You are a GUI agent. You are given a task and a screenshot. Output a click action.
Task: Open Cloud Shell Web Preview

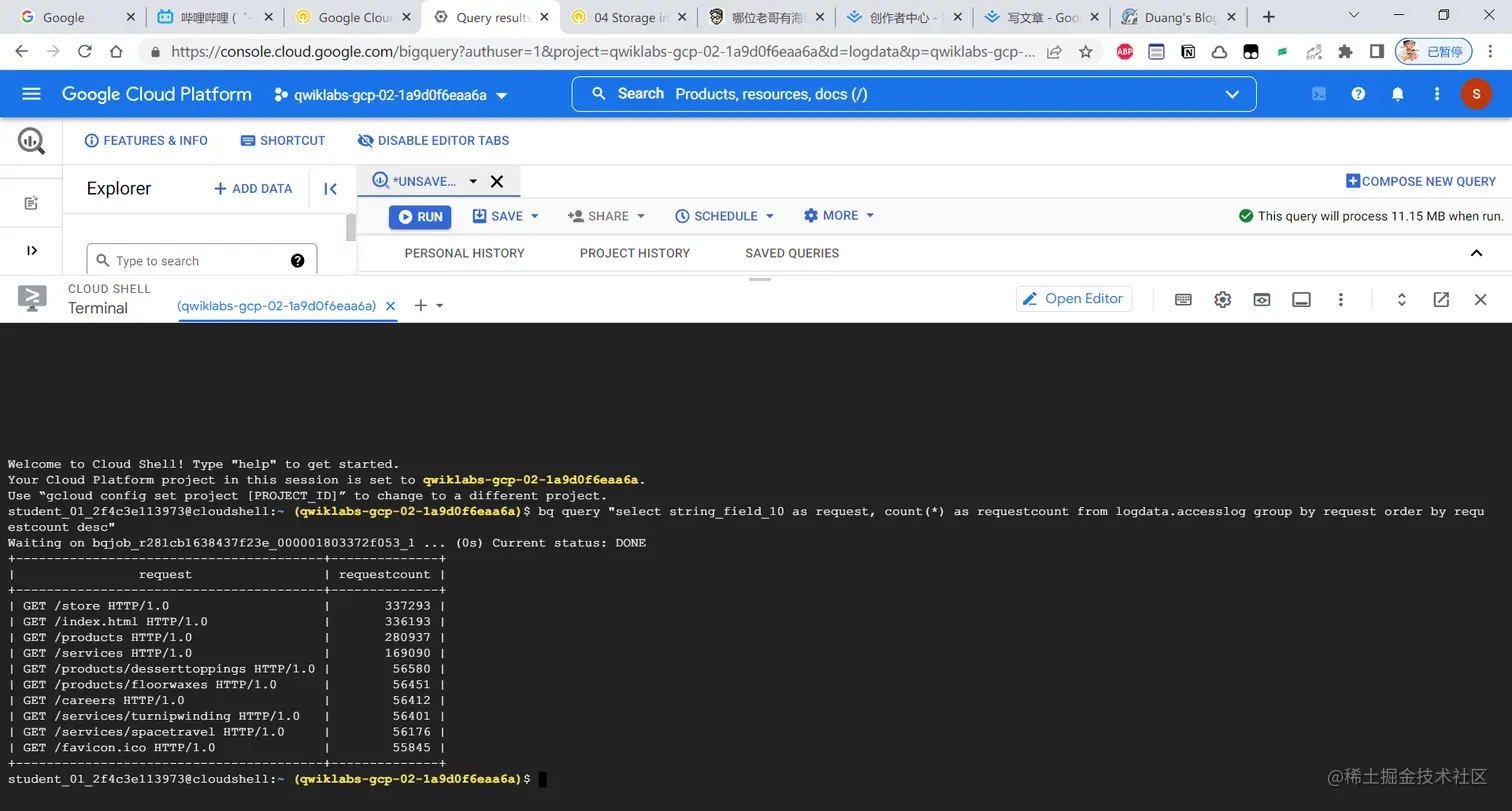(1262, 299)
